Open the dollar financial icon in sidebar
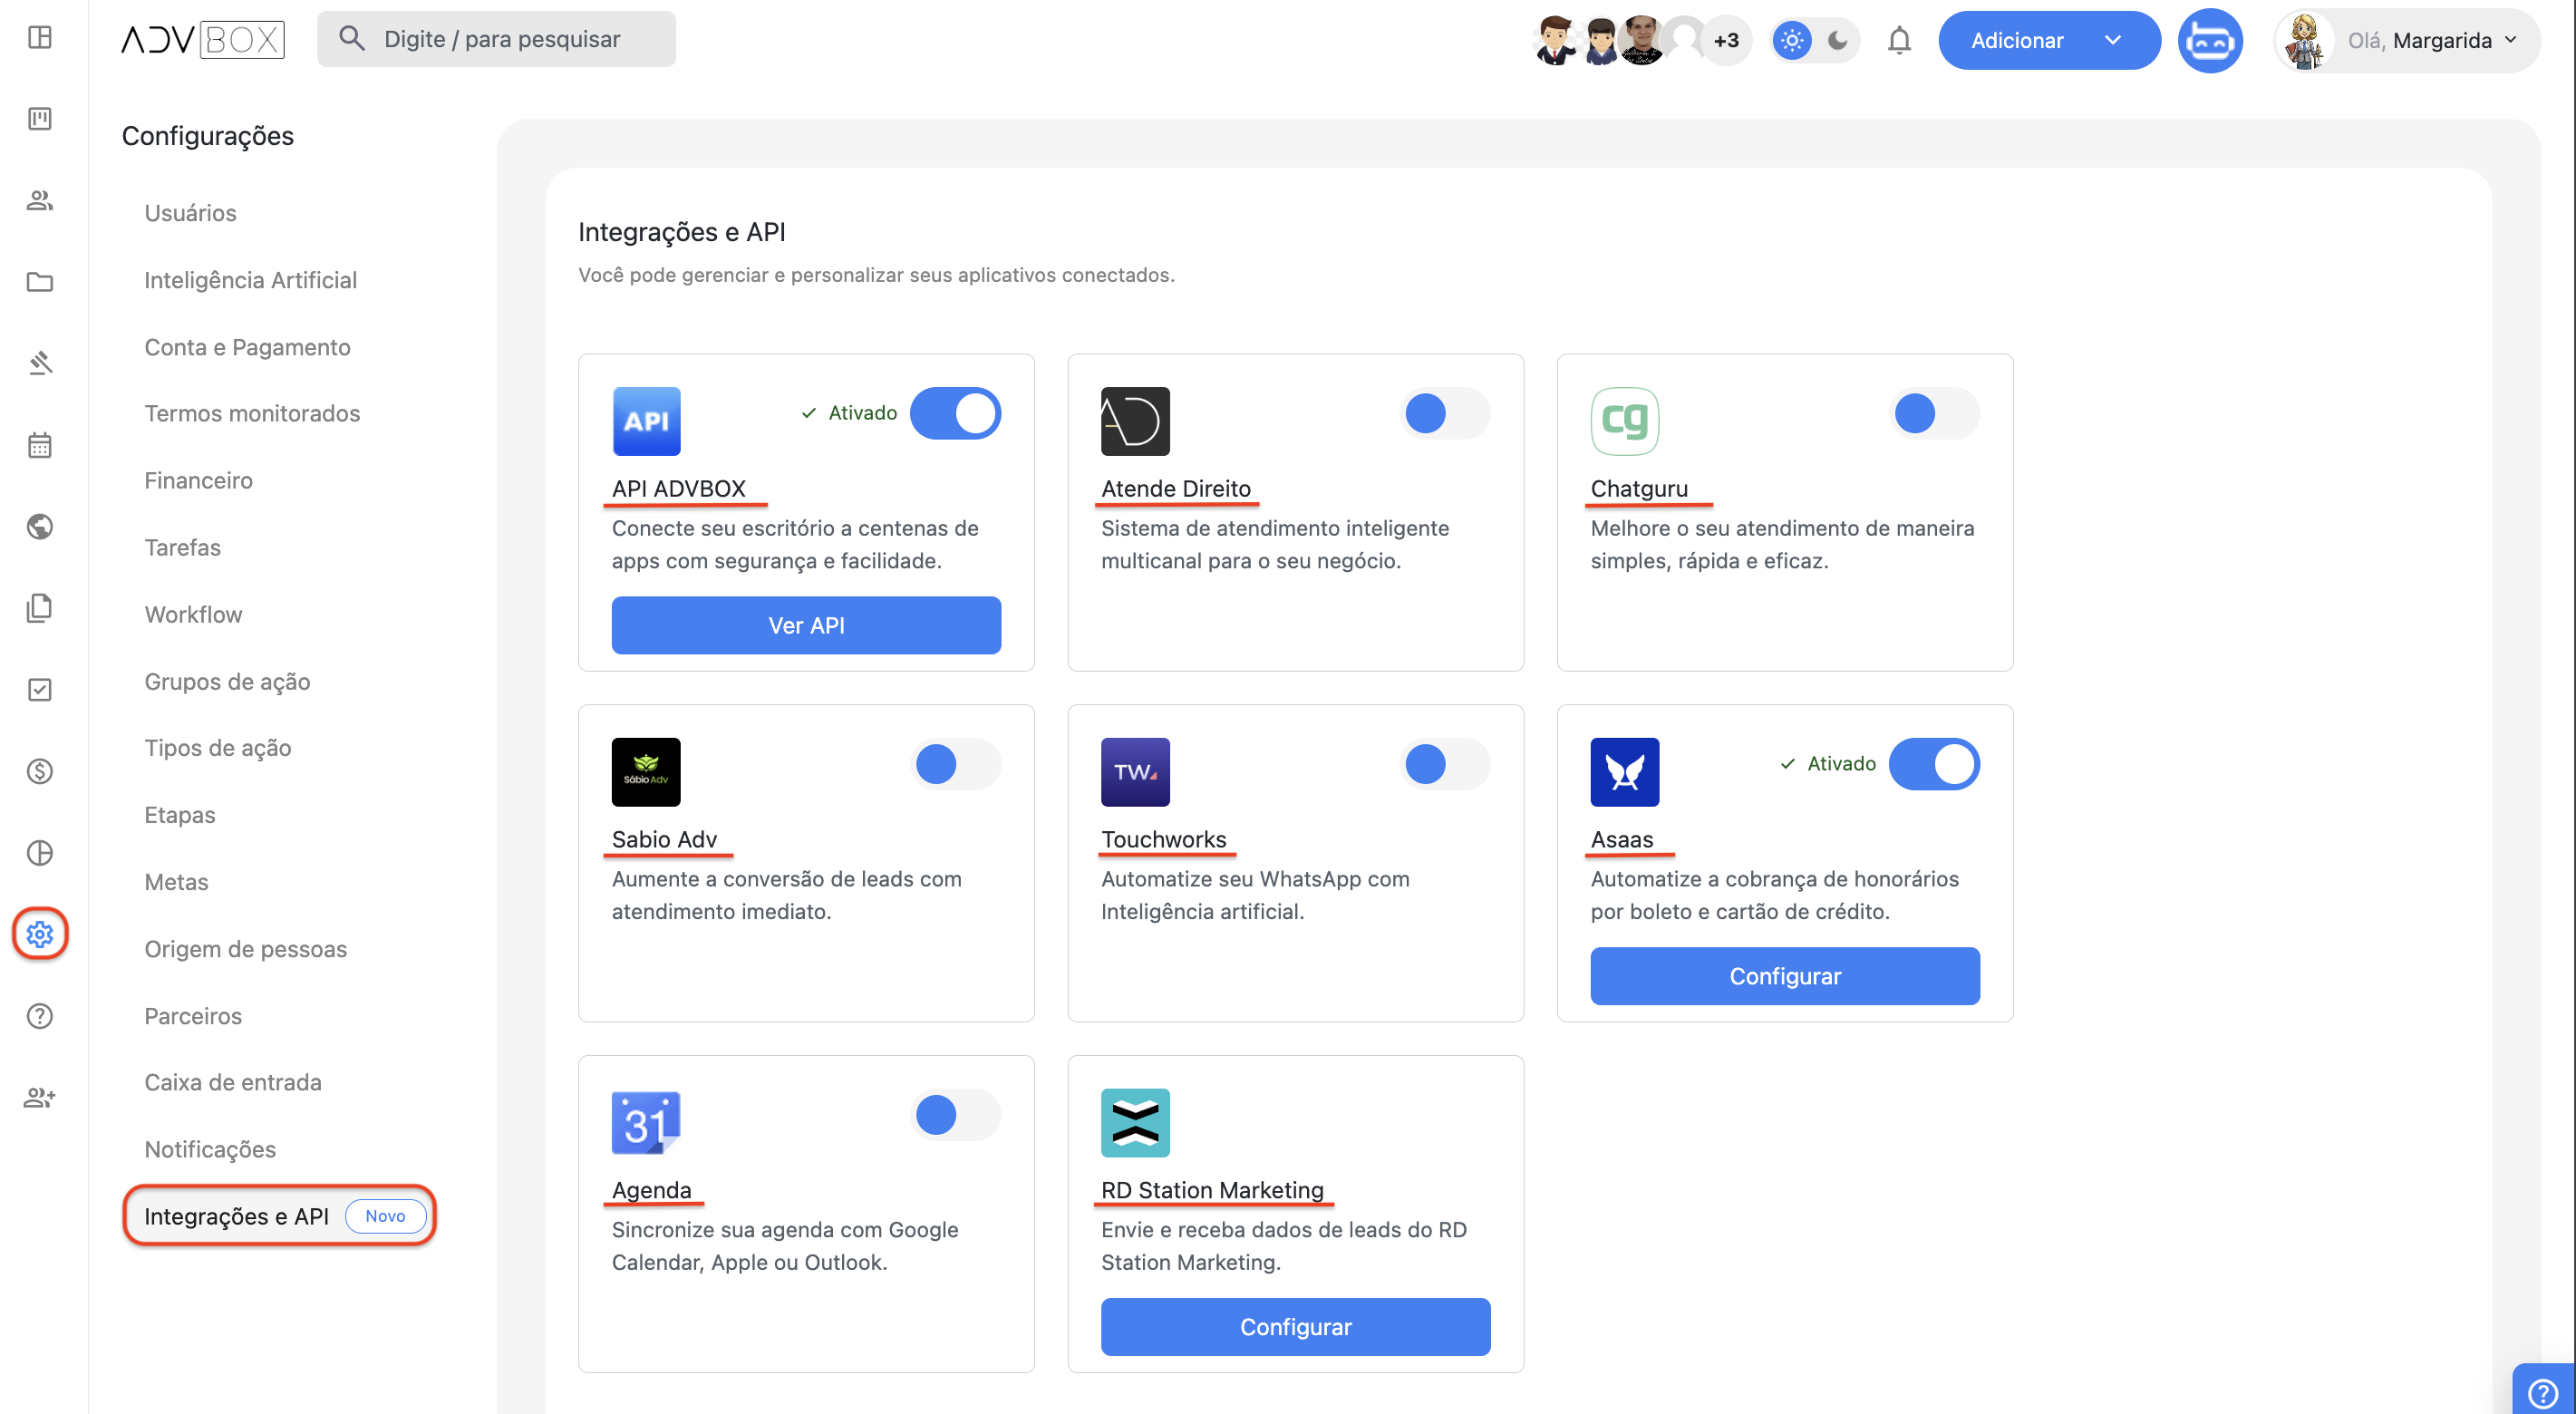 (40, 771)
